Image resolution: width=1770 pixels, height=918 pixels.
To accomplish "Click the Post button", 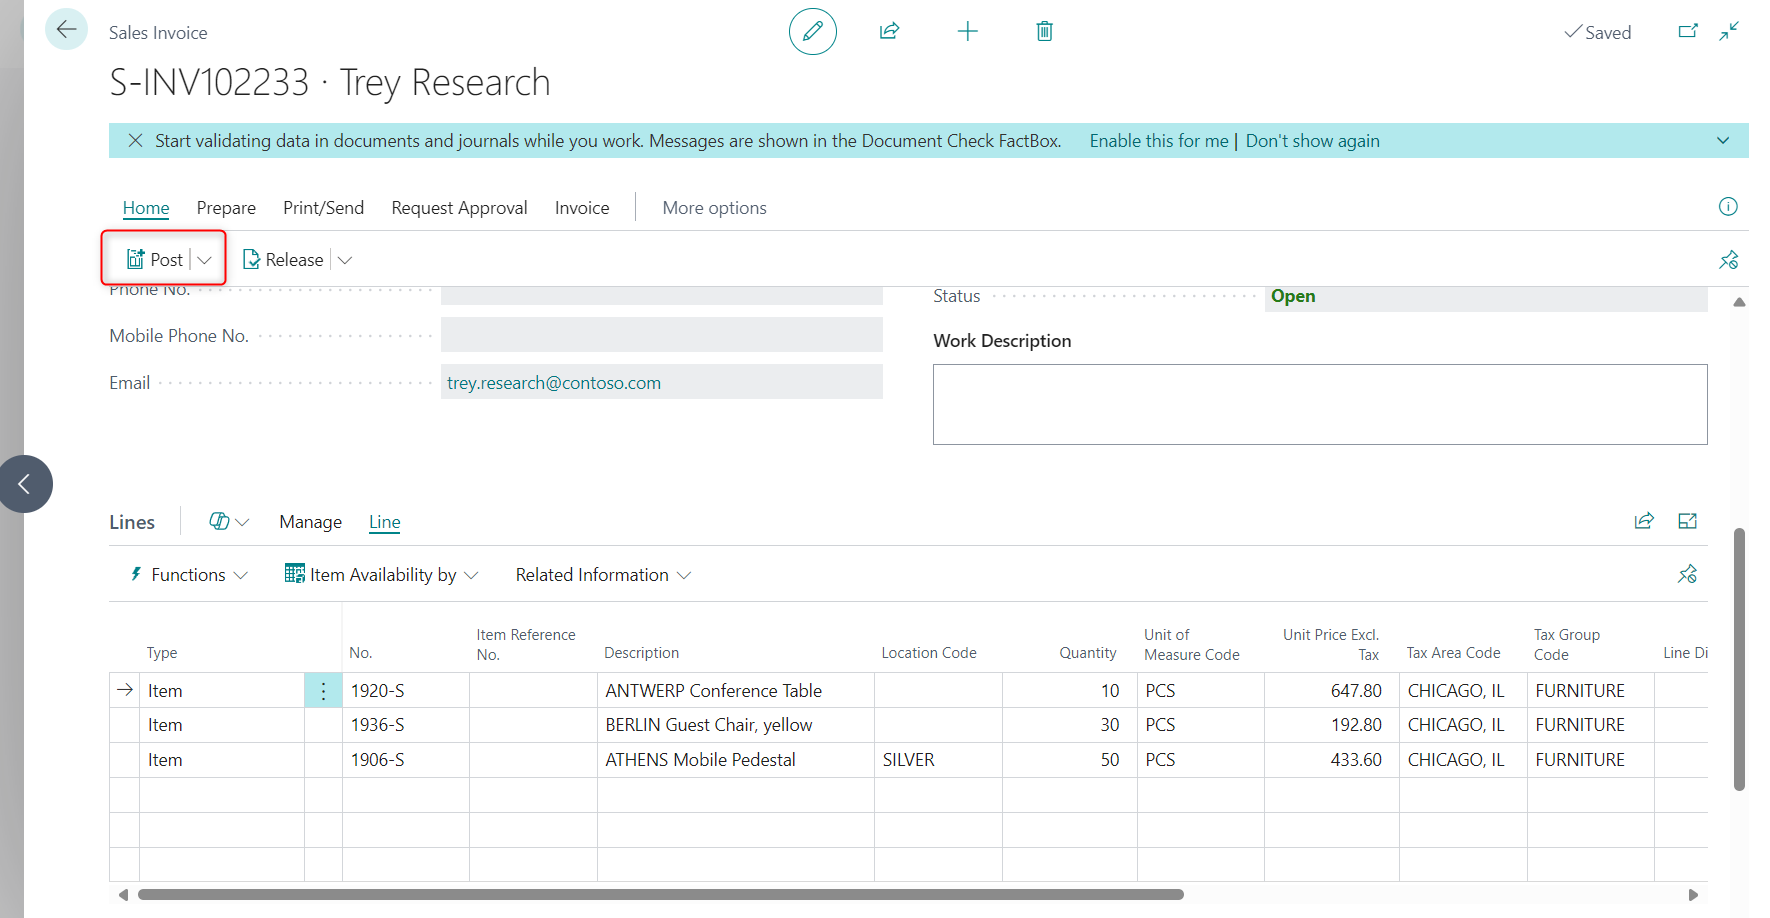I will [x=155, y=260].
